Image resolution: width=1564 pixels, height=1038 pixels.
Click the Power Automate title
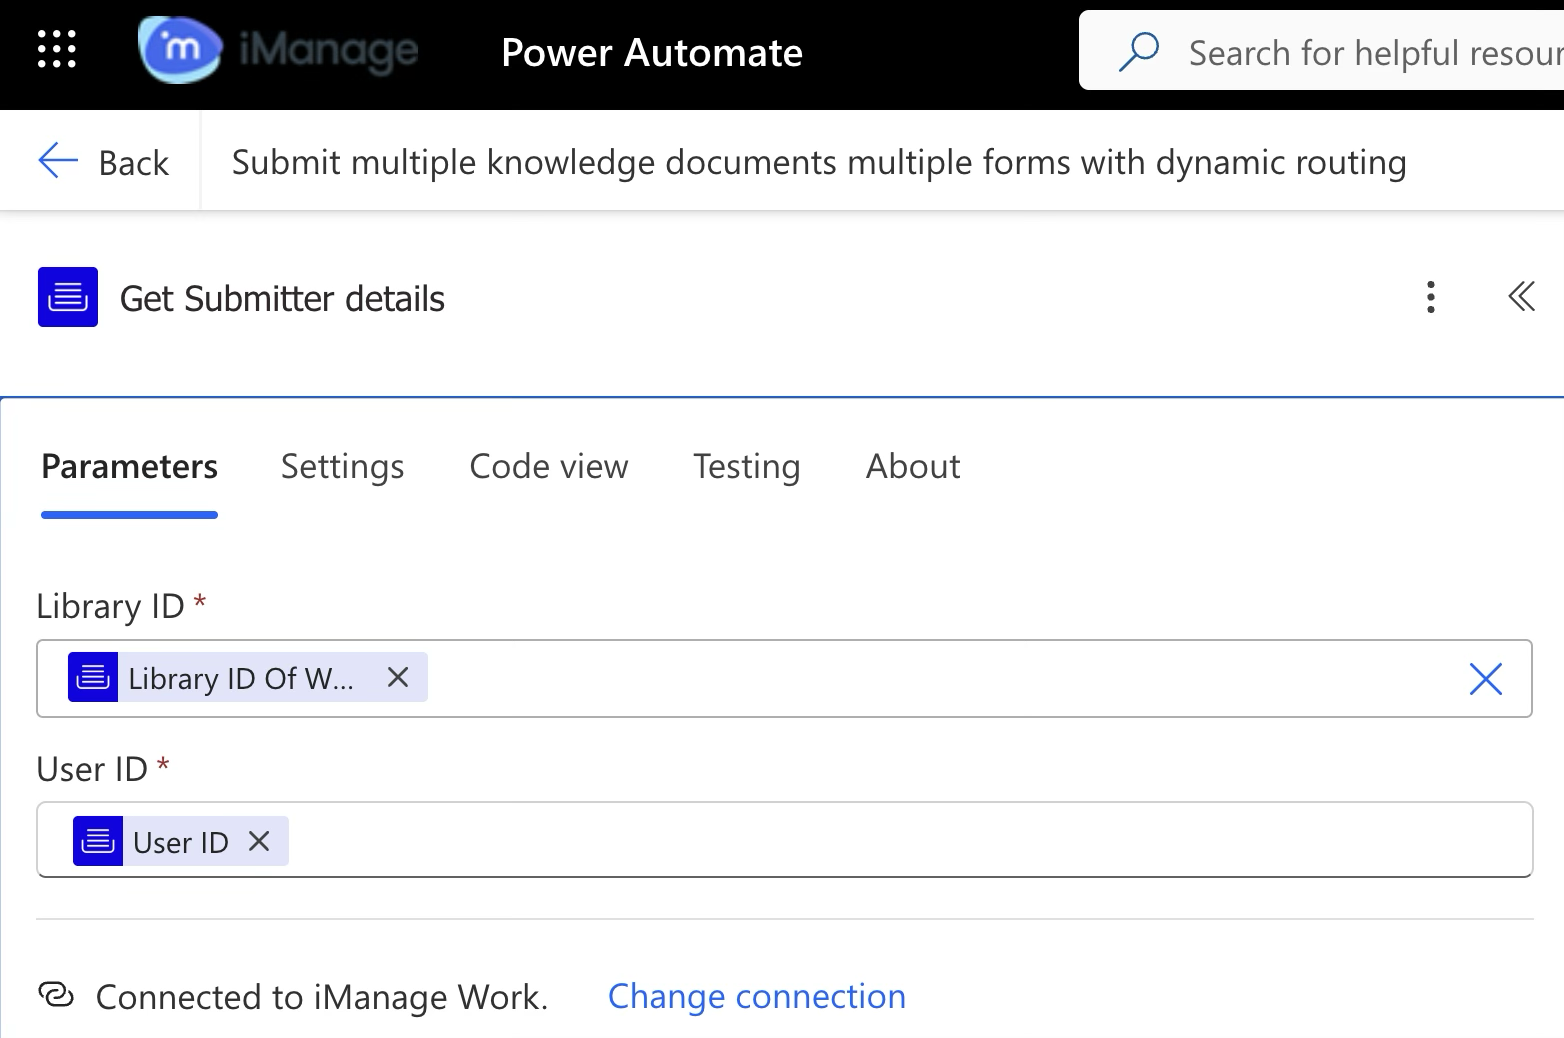tap(652, 52)
